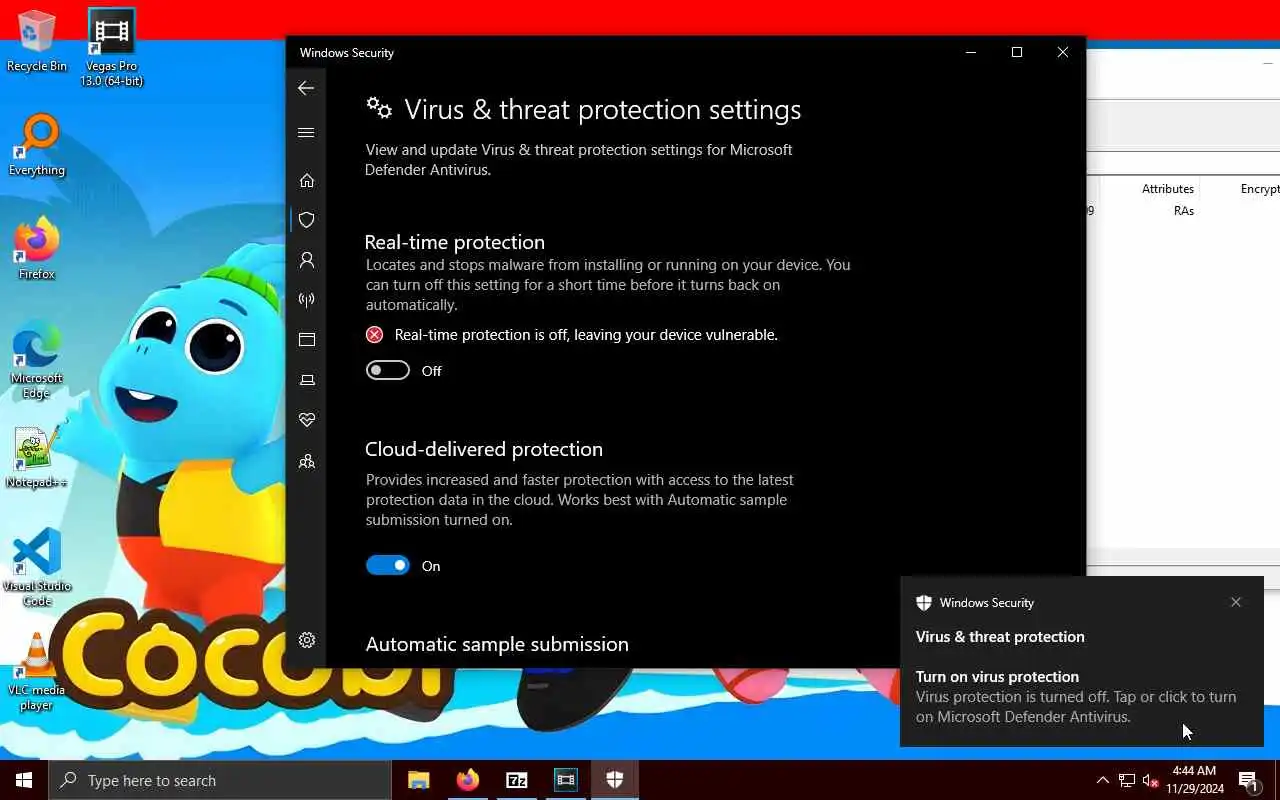Select the Virus & threat protection shield icon
The height and width of the screenshot is (800, 1280).
click(307, 220)
